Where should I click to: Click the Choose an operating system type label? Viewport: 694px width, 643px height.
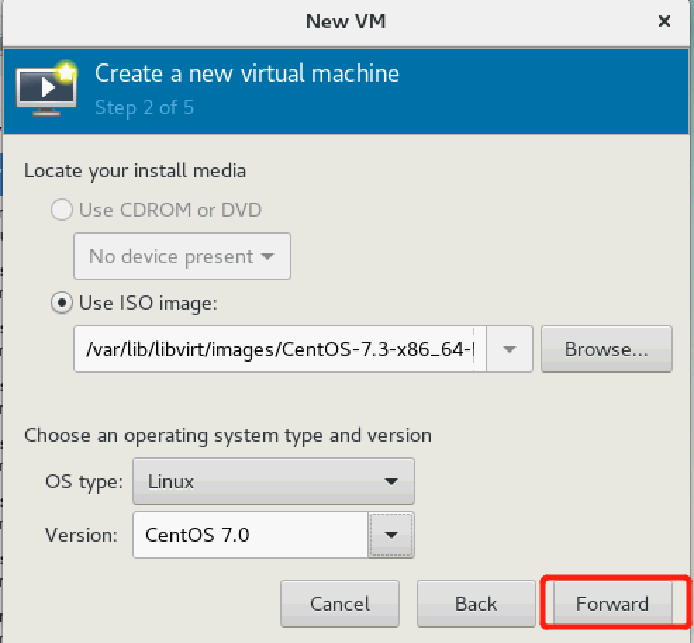click(228, 436)
